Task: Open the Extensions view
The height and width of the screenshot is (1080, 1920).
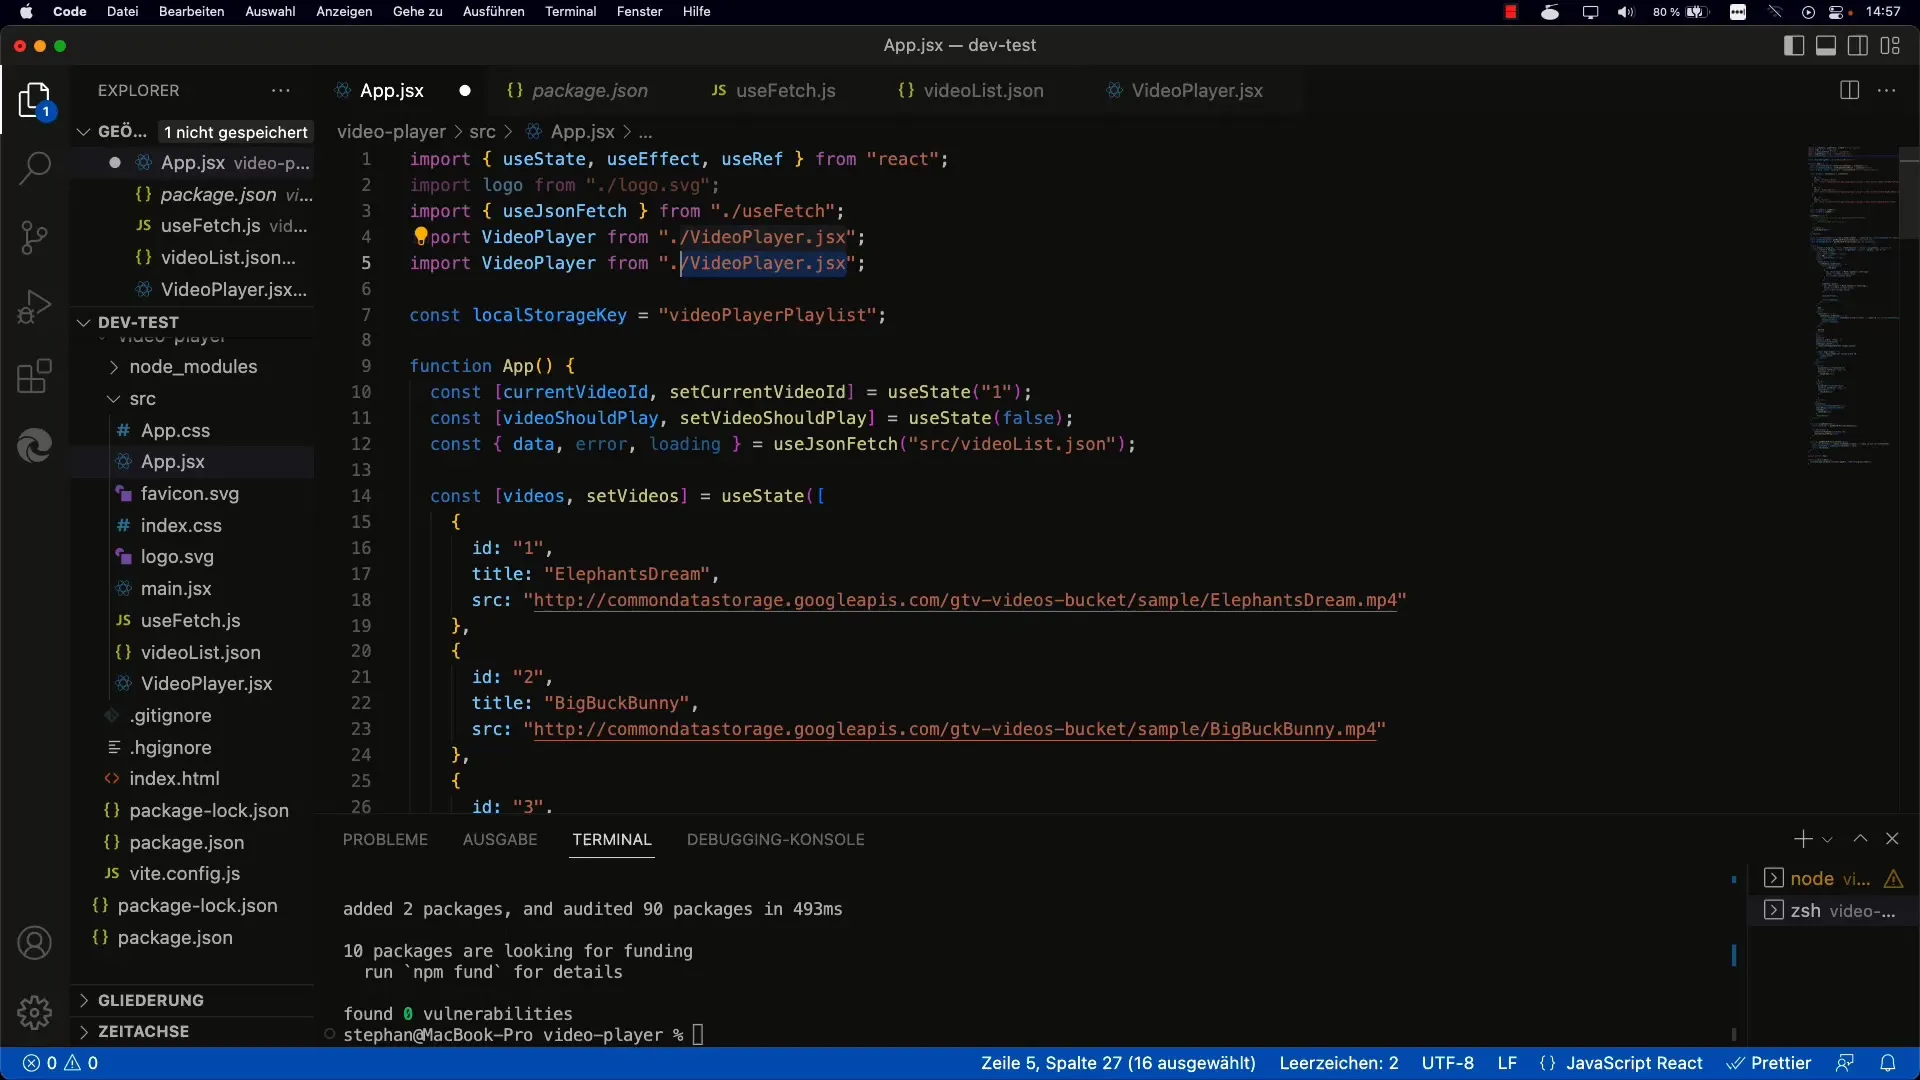Action: point(34,377)
